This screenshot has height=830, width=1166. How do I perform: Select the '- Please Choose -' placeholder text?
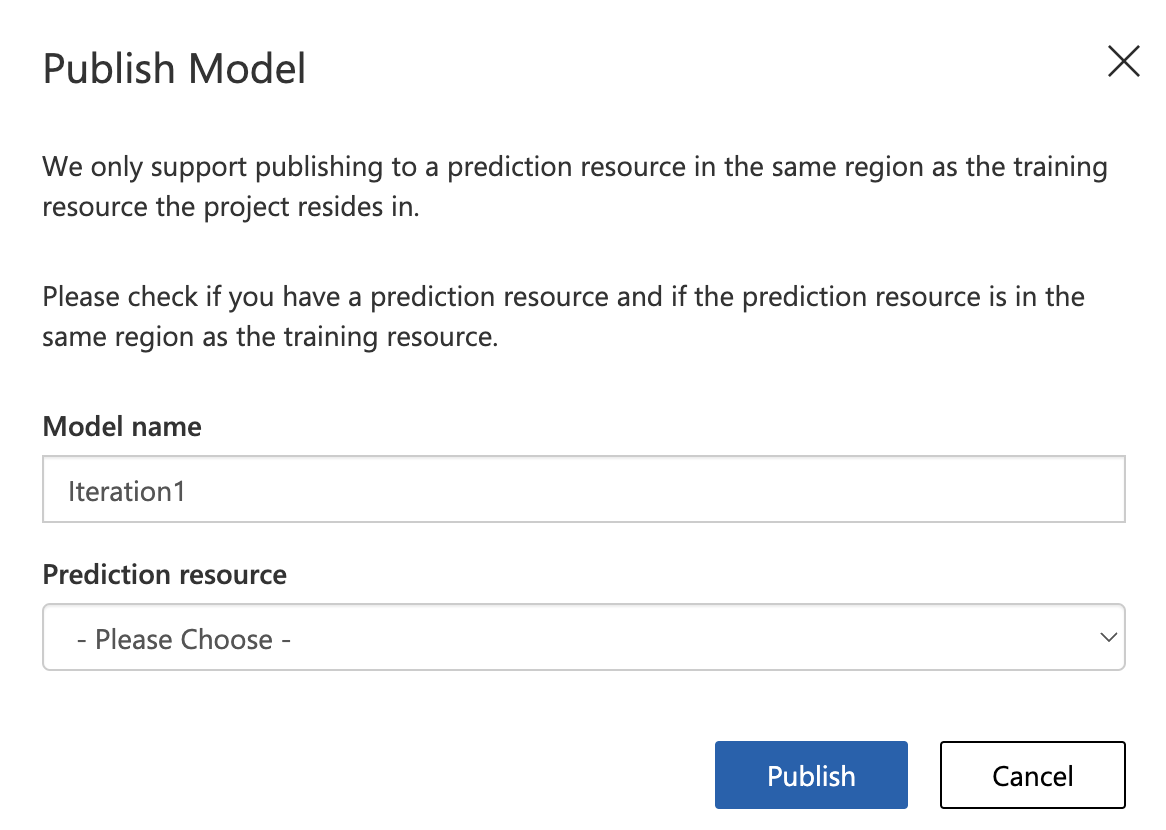[x=184, y=639]
